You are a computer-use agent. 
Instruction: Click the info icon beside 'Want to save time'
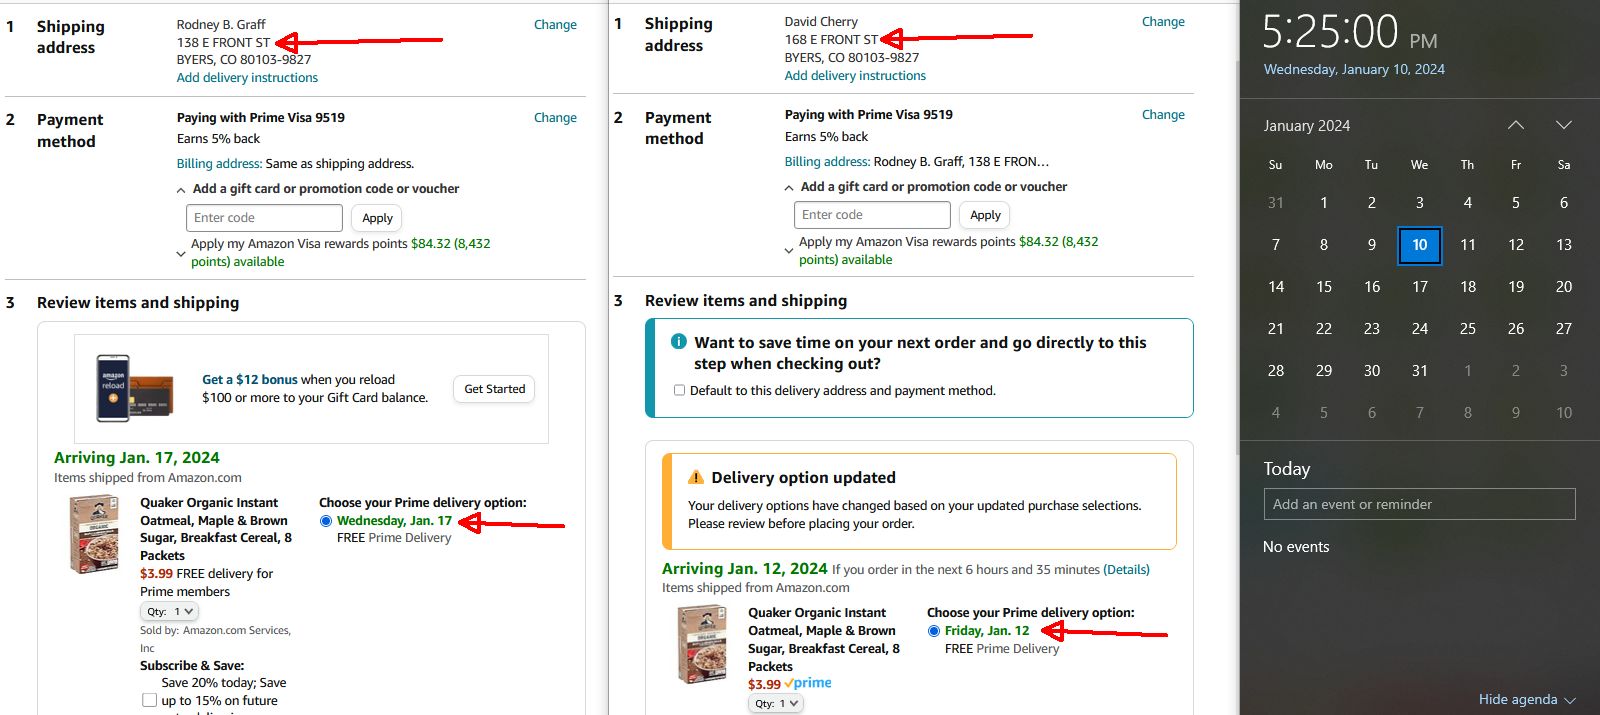[678, 342]
